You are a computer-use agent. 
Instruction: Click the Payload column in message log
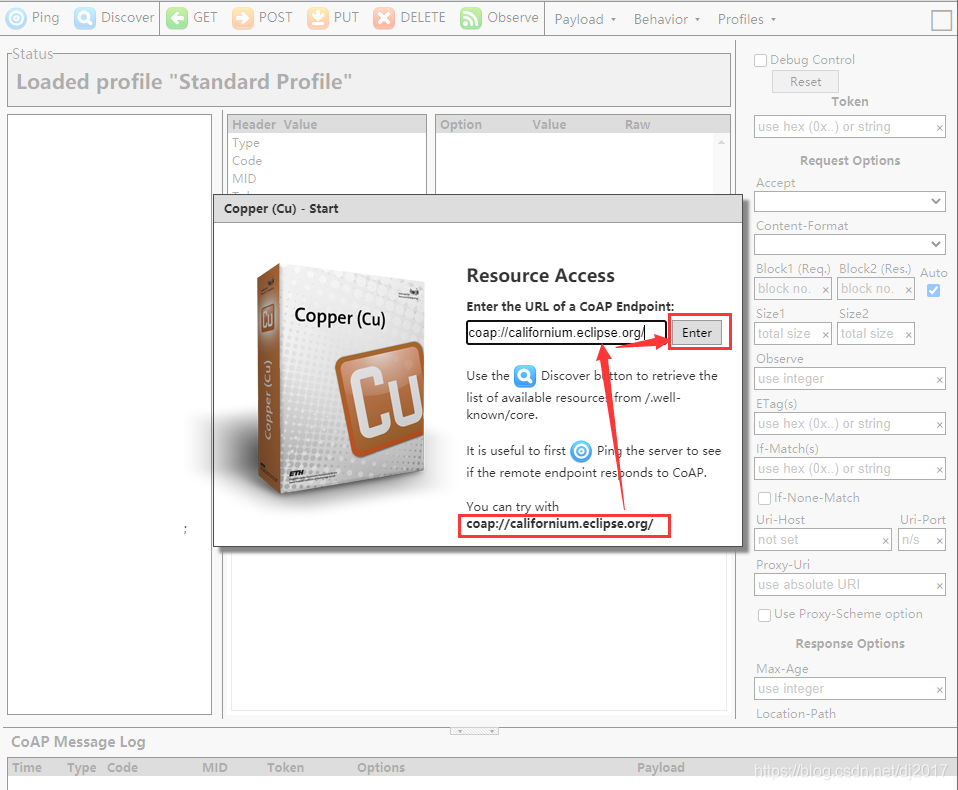[x=660, y=767]
